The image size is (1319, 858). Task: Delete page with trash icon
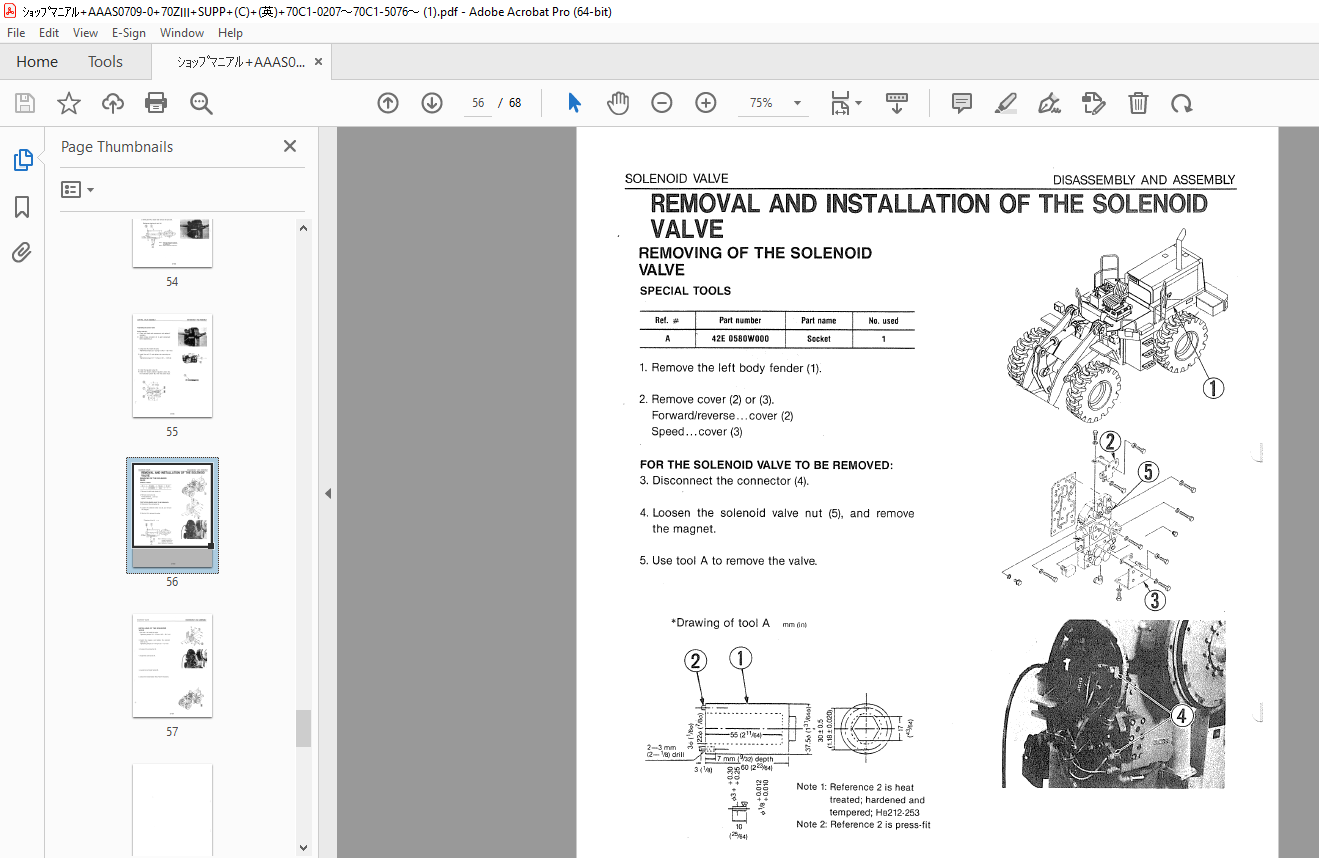[1138, 103]
